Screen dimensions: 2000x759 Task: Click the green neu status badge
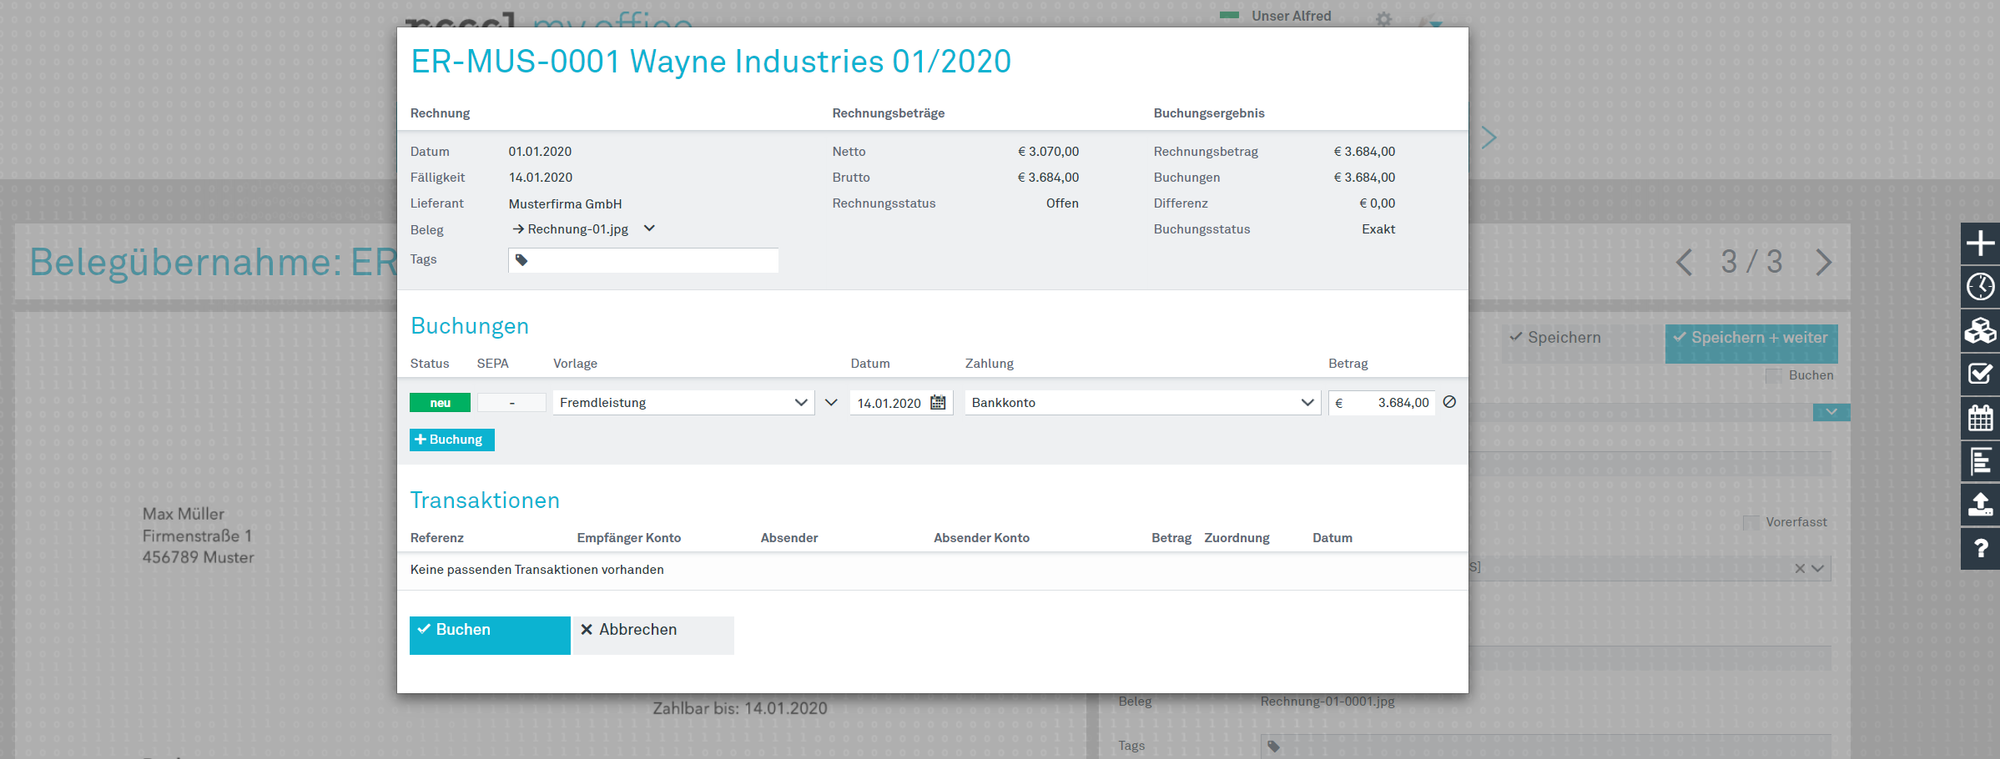click(x=440, y=403)
